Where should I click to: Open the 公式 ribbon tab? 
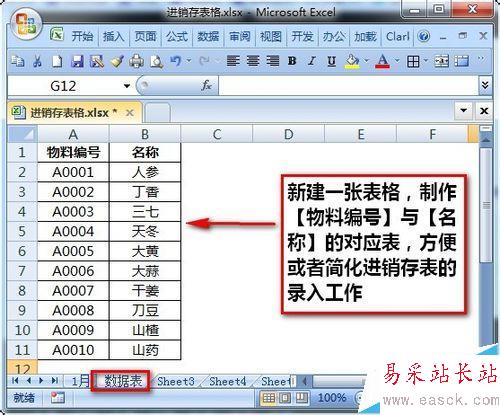click(x=177, y=36)
